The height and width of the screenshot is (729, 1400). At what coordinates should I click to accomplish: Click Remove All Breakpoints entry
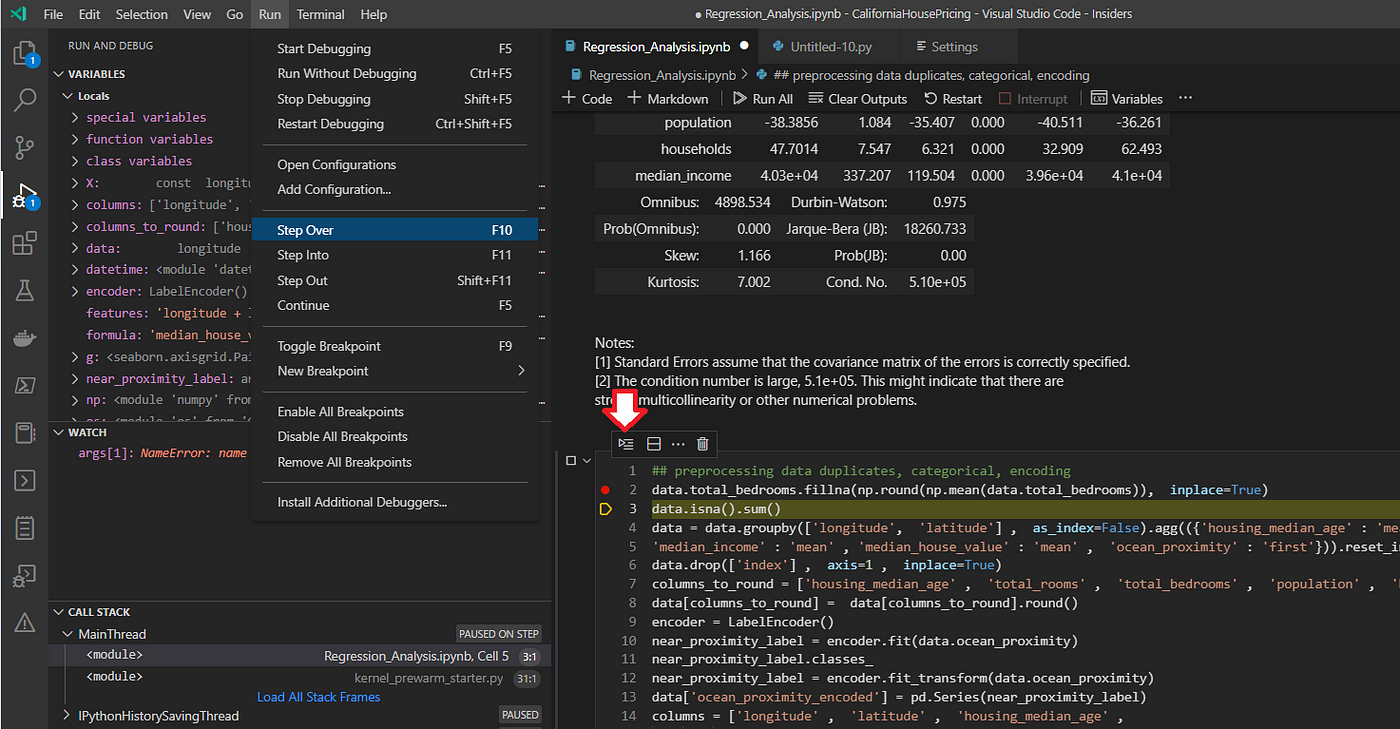pos(395,462)
